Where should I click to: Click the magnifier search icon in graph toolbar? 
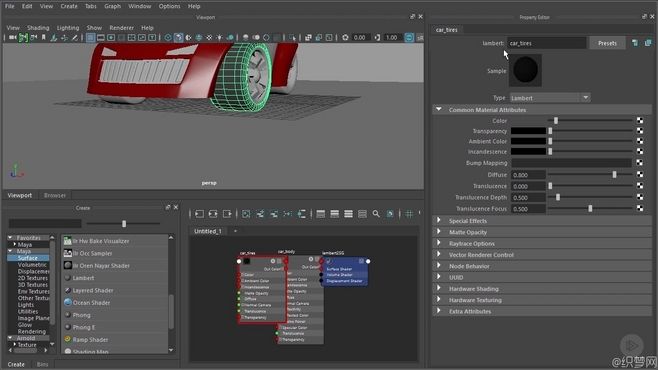(x=376, y=214)
